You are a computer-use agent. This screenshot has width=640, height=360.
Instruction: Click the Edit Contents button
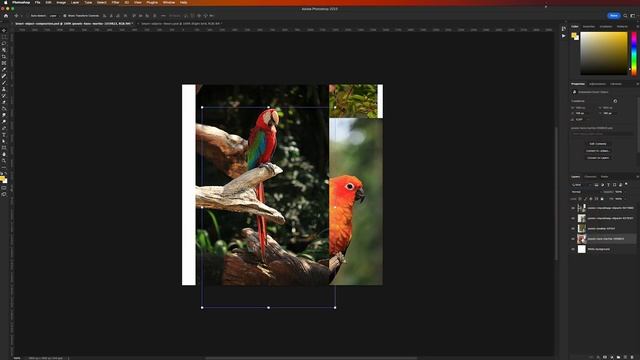598,144
